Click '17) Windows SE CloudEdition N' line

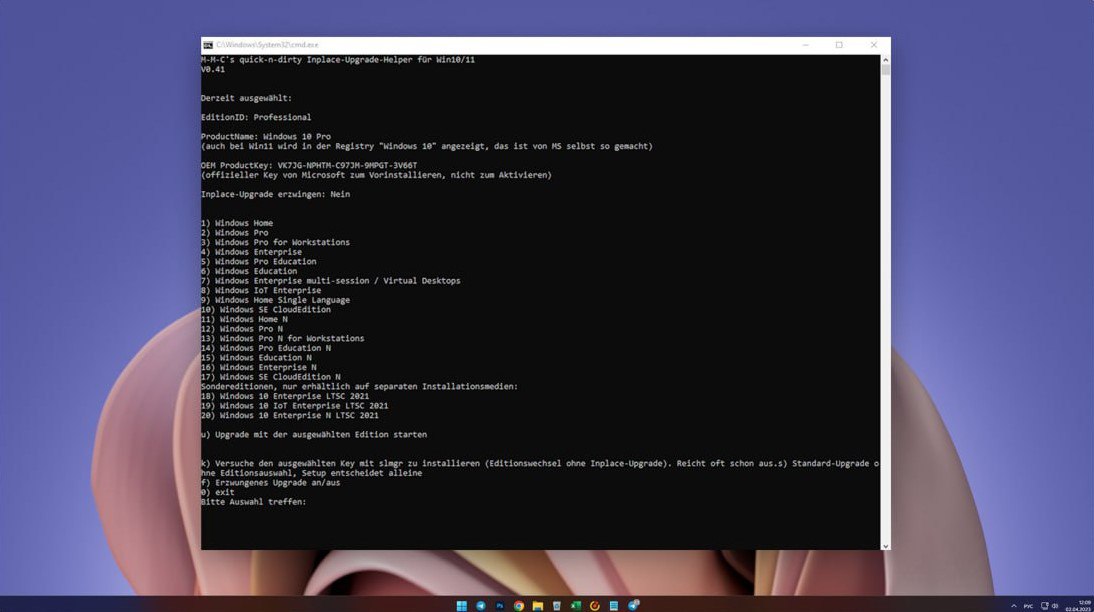271,377
